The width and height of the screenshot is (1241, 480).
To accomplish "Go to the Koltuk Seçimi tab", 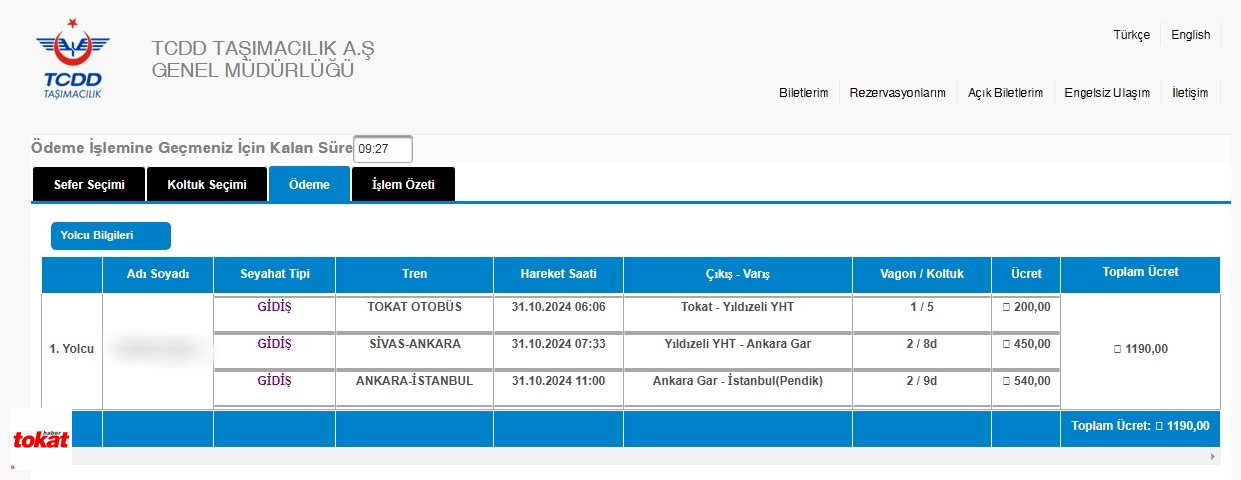I will (x=207, y=184).
